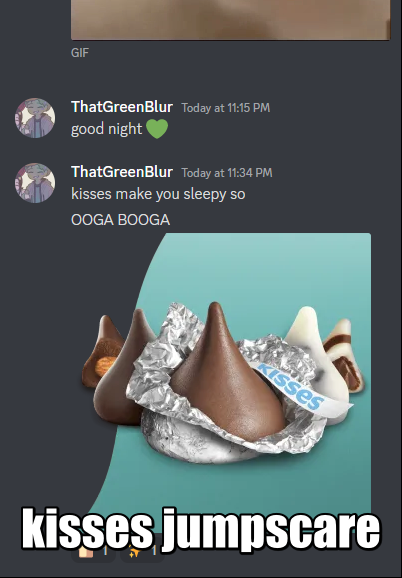Click the Today at 11:15 PM timestamp

pyautogui.click(x=226, y=108)
